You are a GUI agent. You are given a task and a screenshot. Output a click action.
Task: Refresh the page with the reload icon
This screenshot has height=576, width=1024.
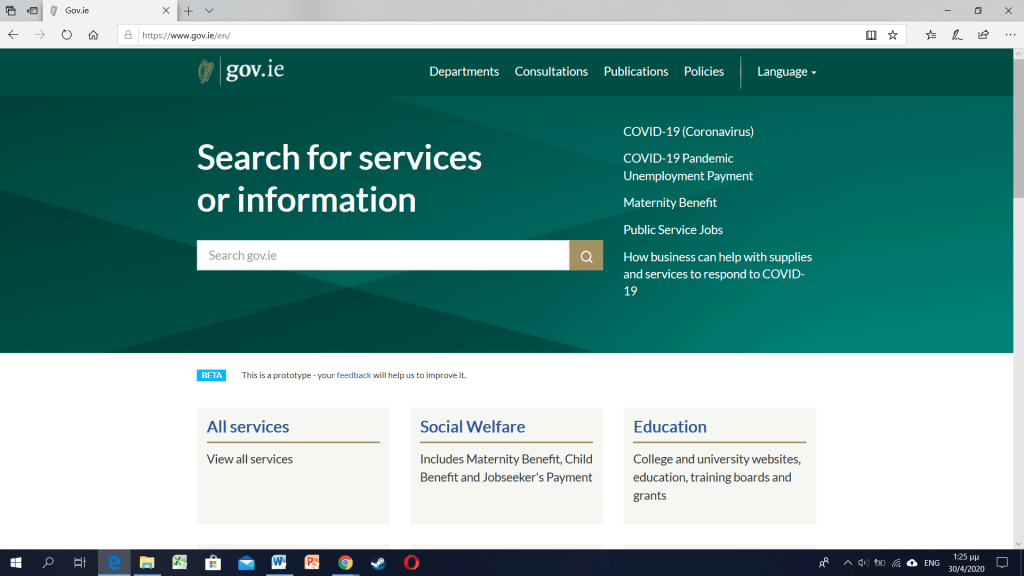(x=67, y=34)
